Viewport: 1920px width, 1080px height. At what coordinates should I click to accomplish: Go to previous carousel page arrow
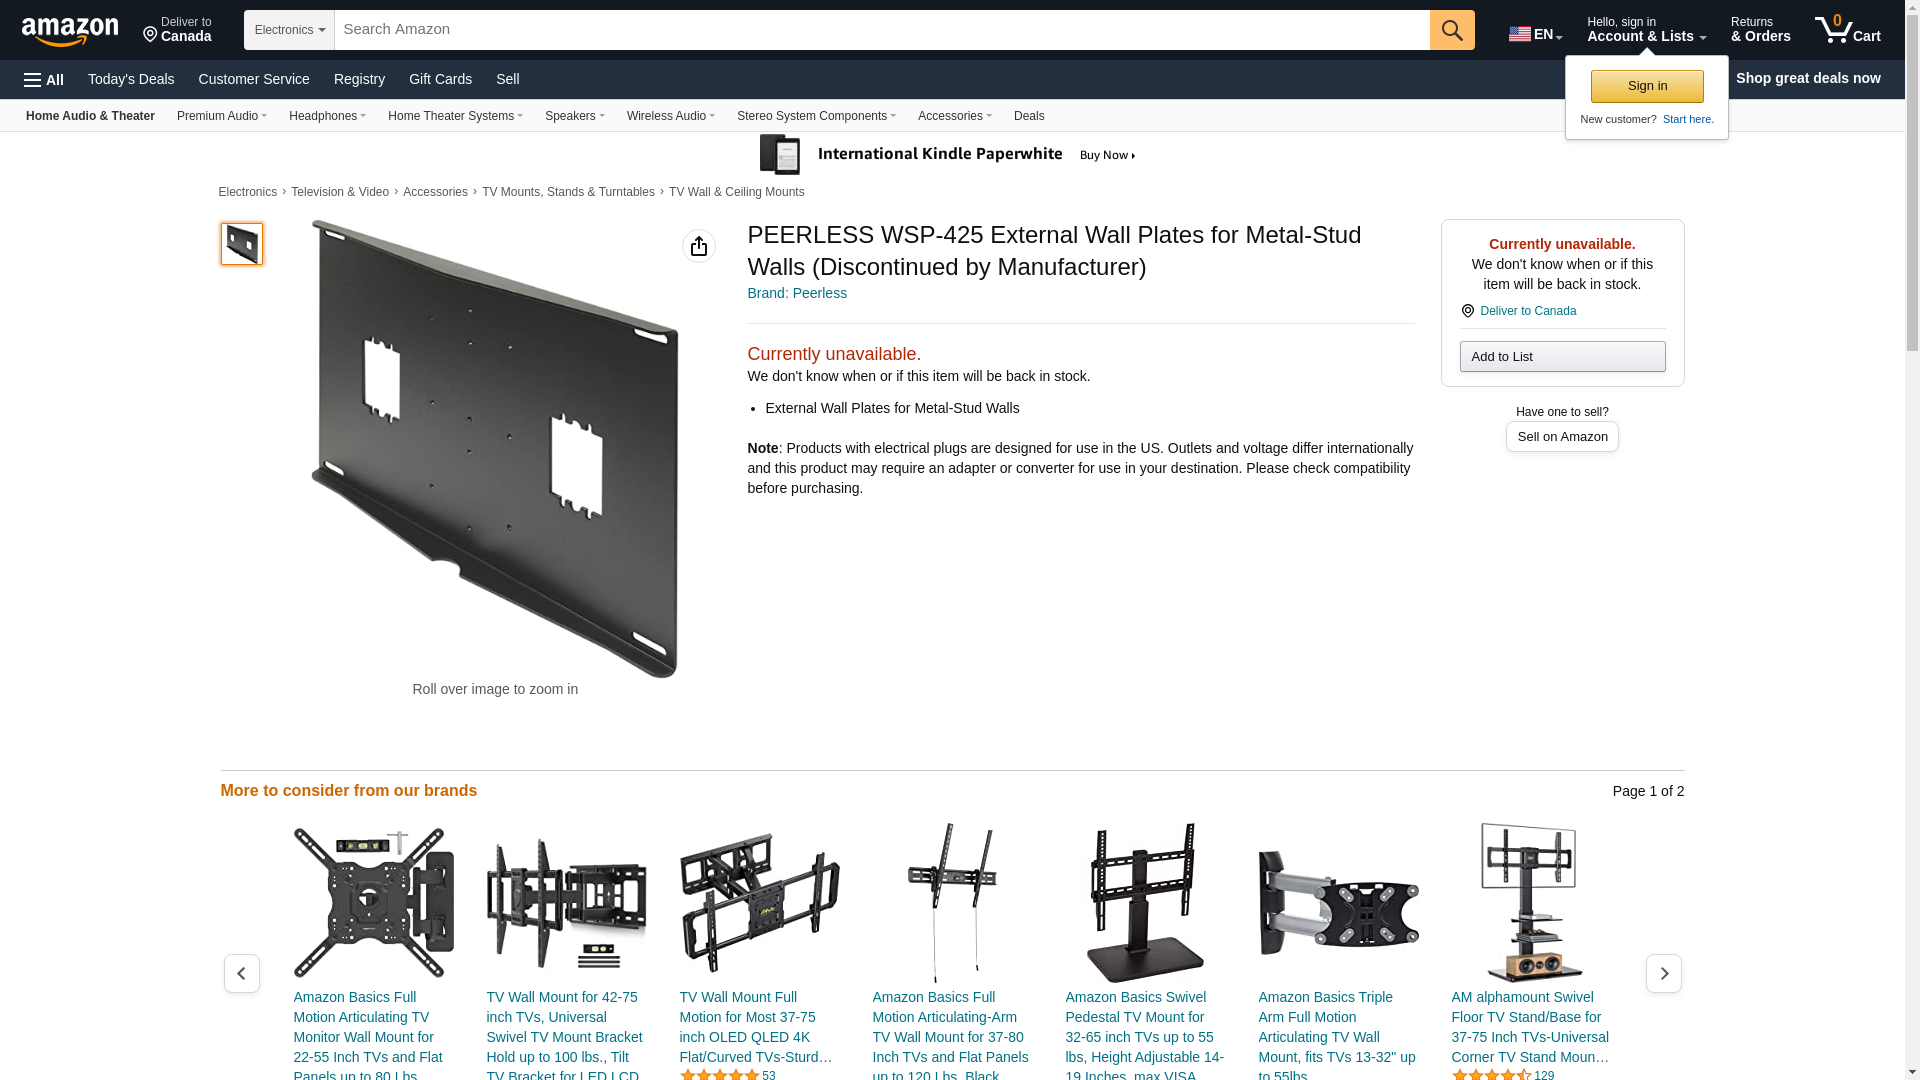pos(242,973)
